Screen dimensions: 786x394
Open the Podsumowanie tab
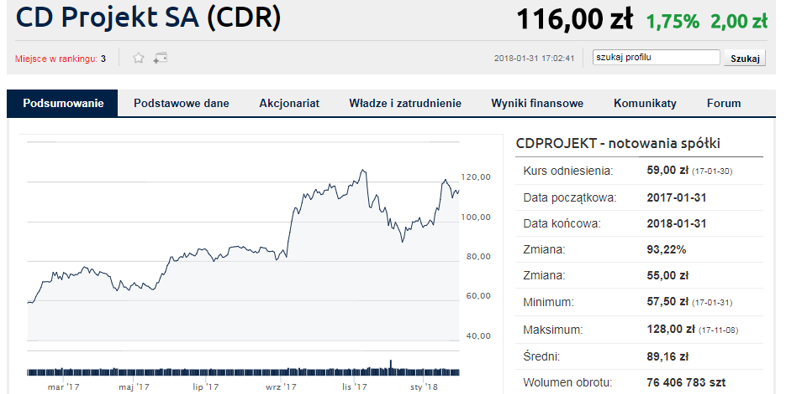(x=63, y=103)
